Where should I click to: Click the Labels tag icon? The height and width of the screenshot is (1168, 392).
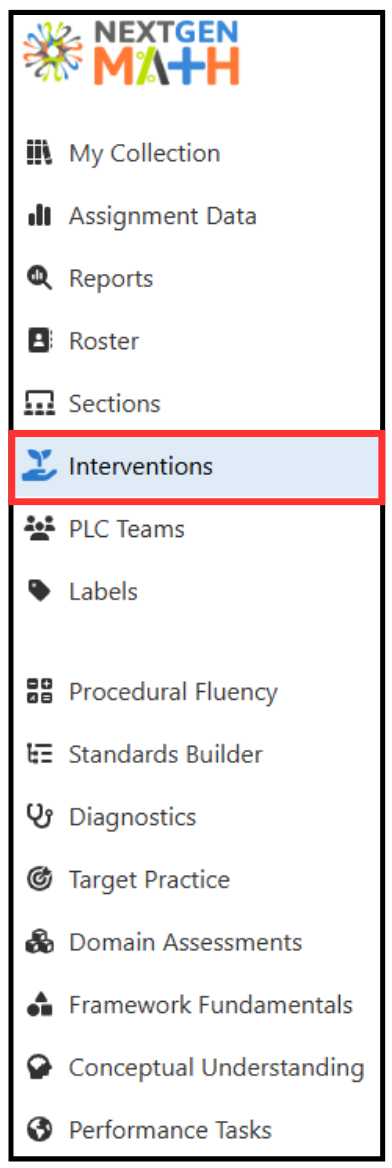tap(39, 591)
